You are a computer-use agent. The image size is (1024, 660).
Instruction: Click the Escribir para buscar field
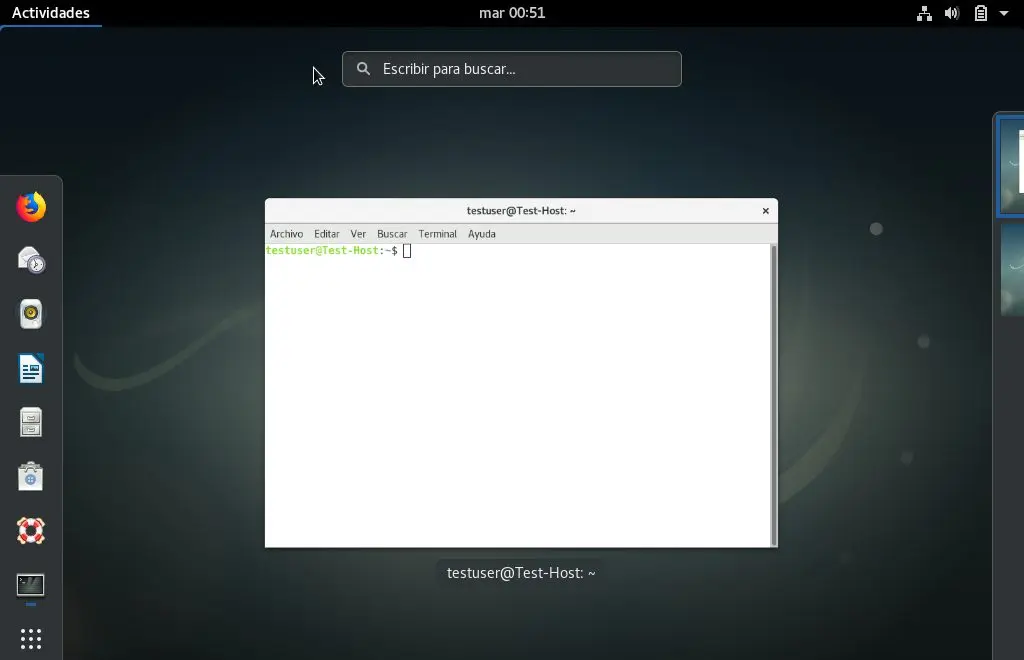tap(511, 69)
